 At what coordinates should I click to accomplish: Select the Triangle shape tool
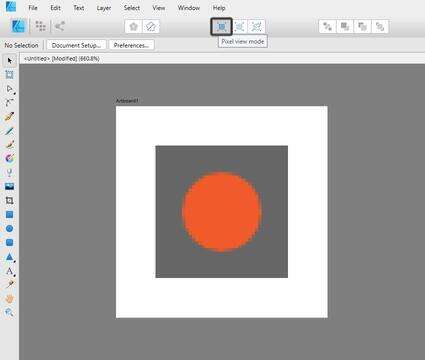click(9, 257)
